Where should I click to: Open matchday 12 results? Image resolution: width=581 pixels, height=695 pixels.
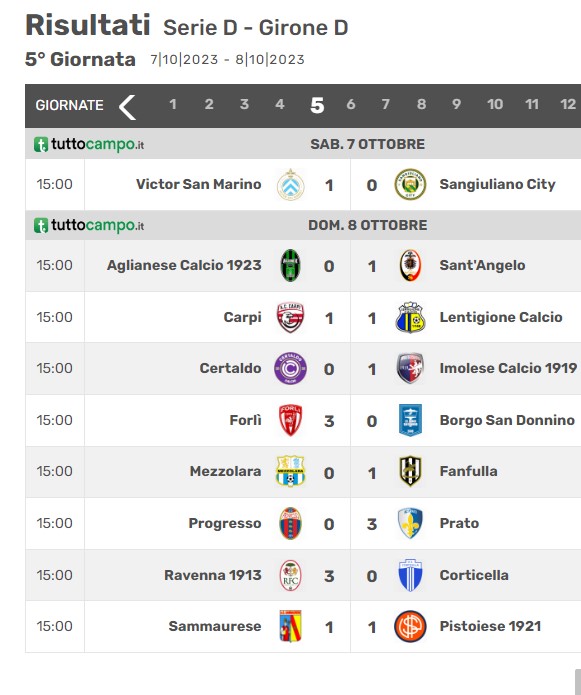[568, 105]
